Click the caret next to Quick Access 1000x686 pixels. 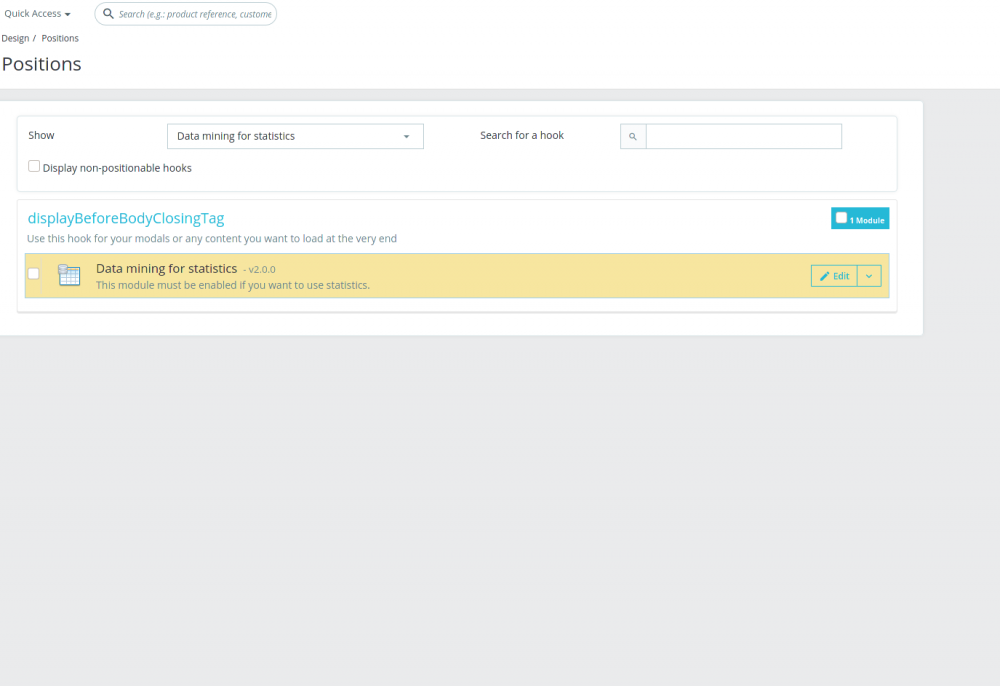[68, 13]
